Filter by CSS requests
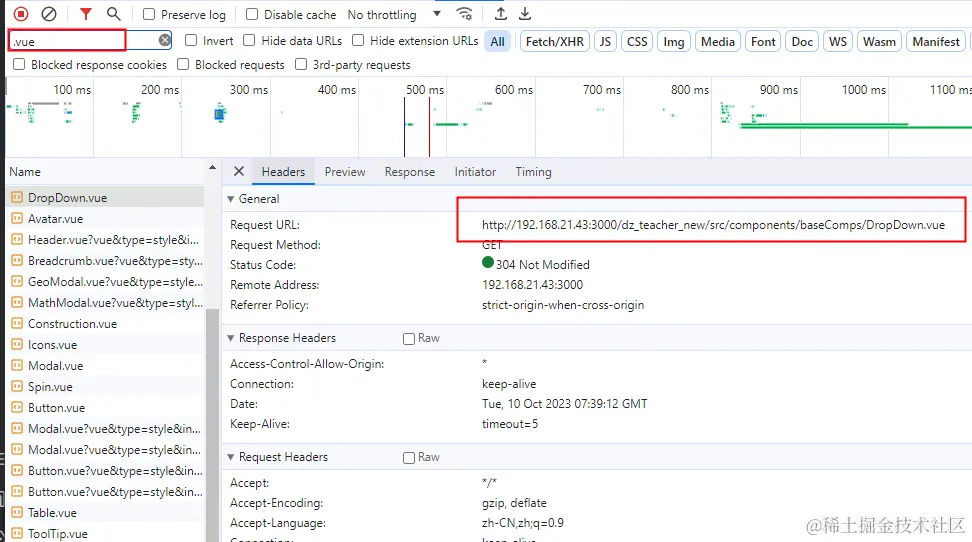Screen dimensions: 972x542 coord(637,42)
